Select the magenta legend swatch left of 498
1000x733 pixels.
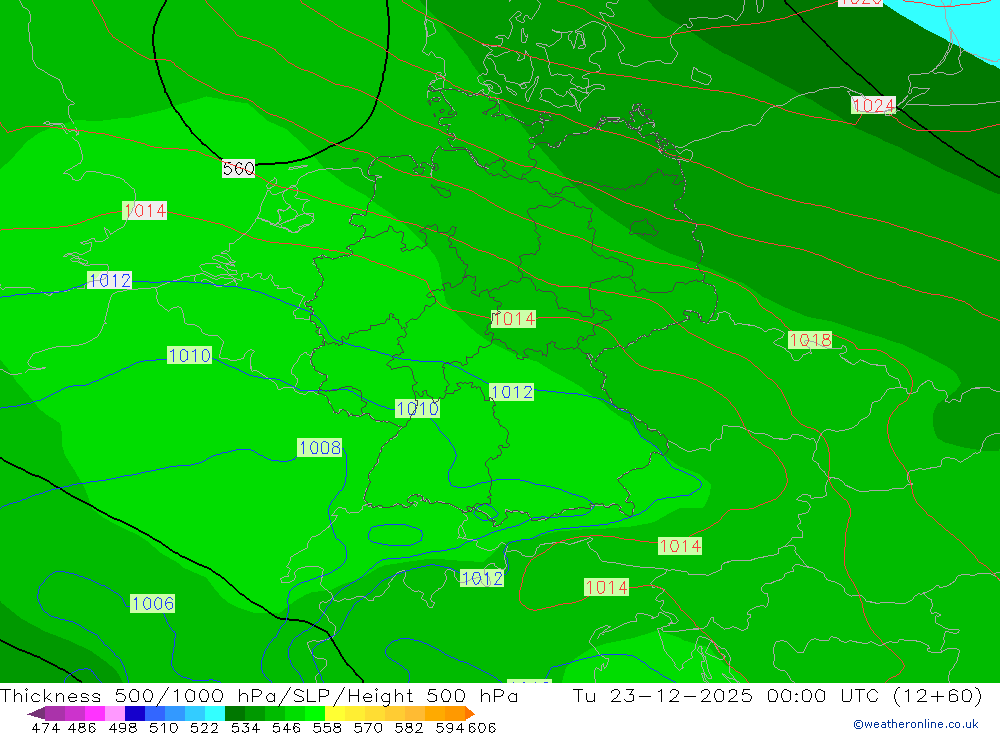(93, 713)
